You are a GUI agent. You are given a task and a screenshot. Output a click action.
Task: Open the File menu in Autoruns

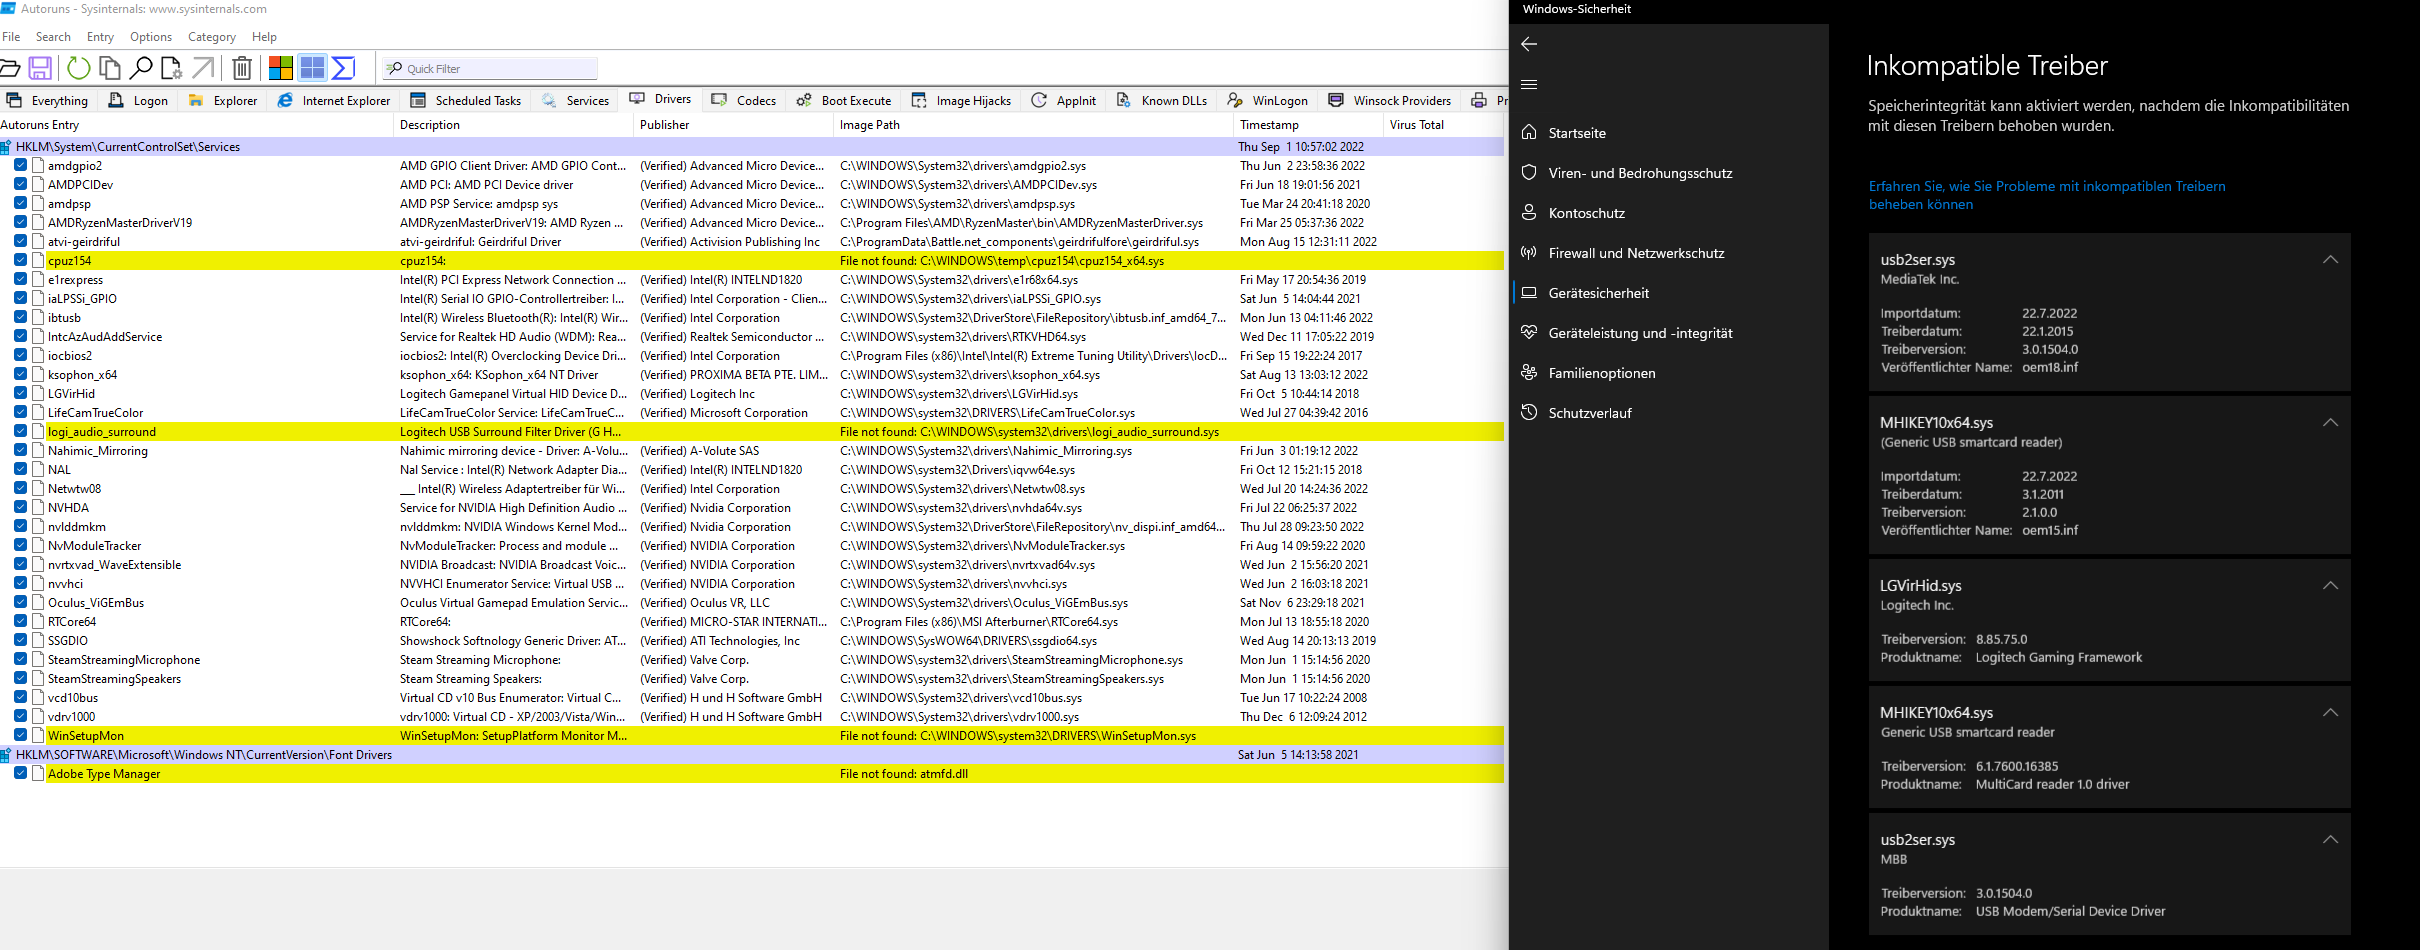[x=11, y=37]
